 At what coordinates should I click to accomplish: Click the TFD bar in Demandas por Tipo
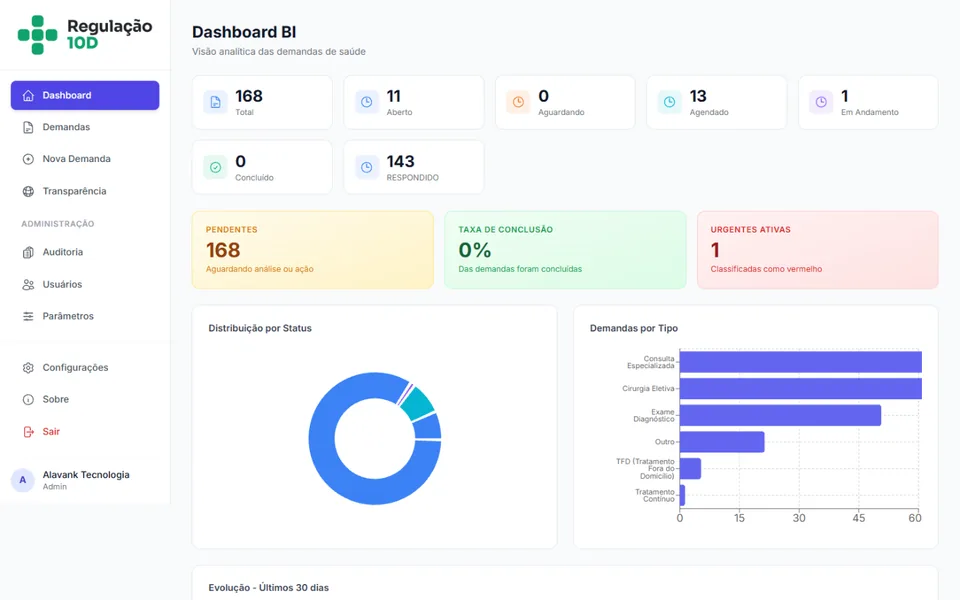pyautogui.click(x=691, y=469)
